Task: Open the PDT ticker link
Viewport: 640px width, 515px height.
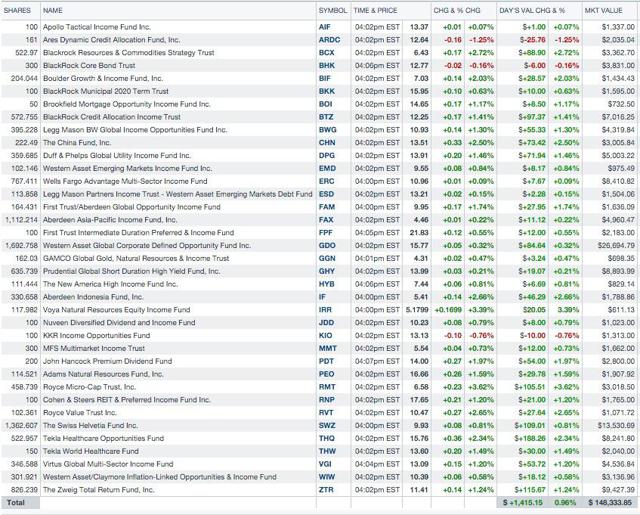Action: tap(326, 361)
